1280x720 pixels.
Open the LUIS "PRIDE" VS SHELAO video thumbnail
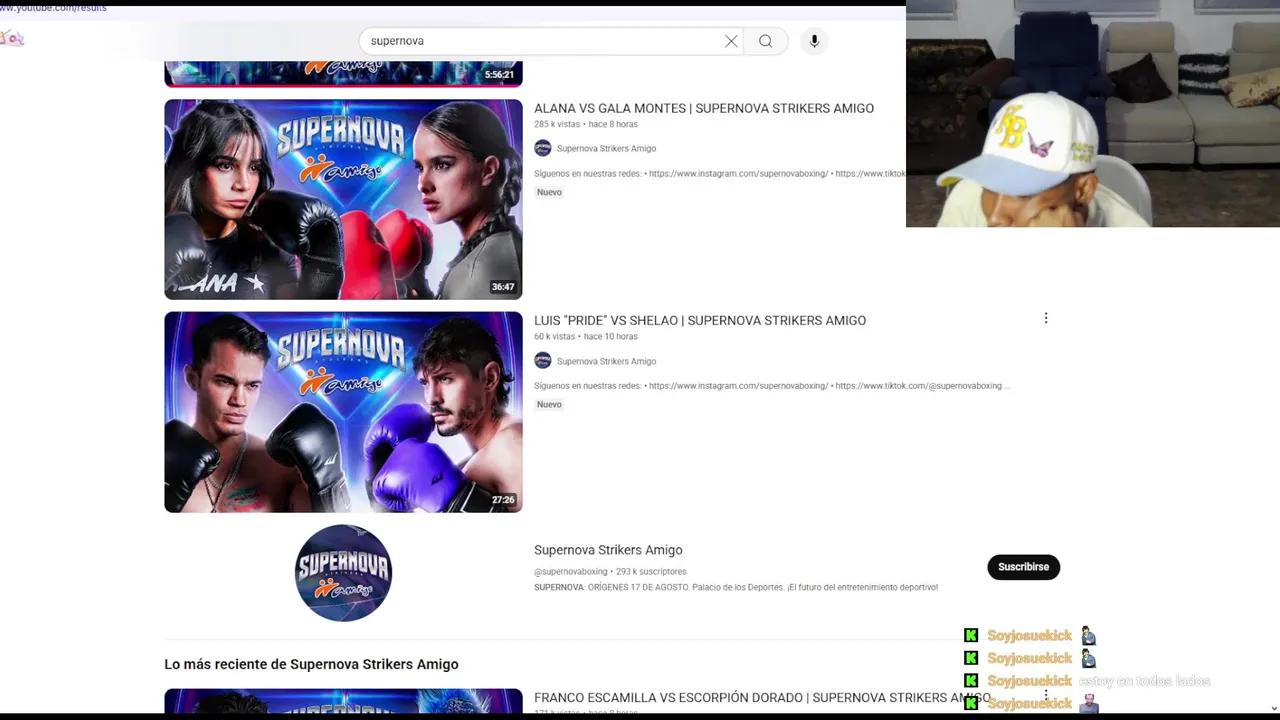(x=343, y=412)
